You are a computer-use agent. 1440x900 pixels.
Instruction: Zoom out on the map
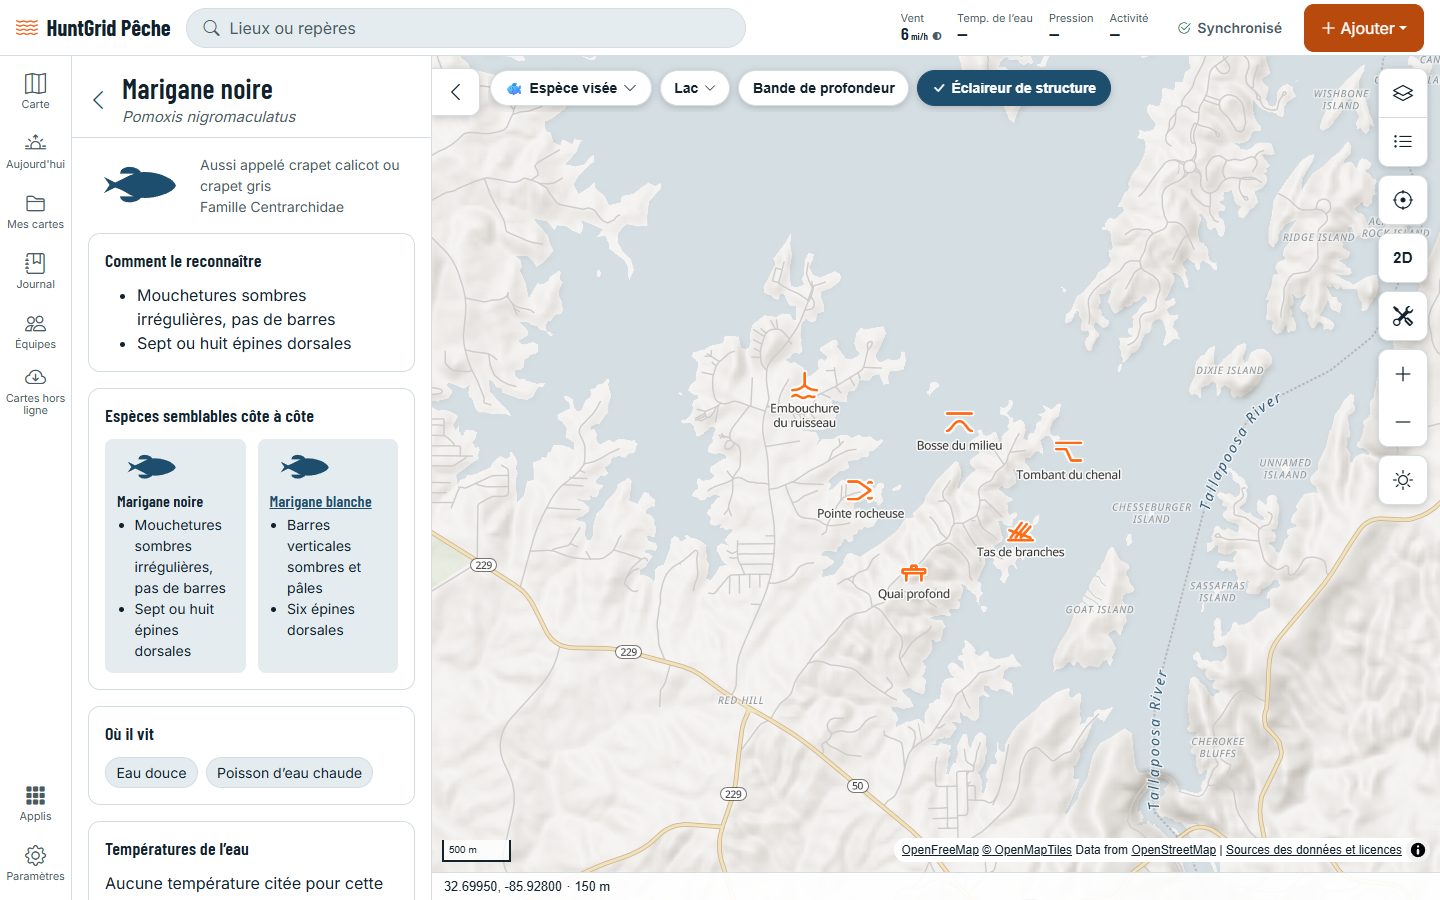[x=1403, y=422]
